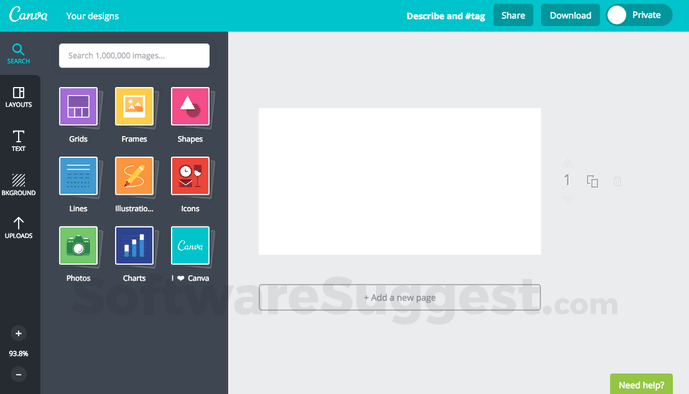
Task: Click Add a new page
Action: tap(399, 297)
